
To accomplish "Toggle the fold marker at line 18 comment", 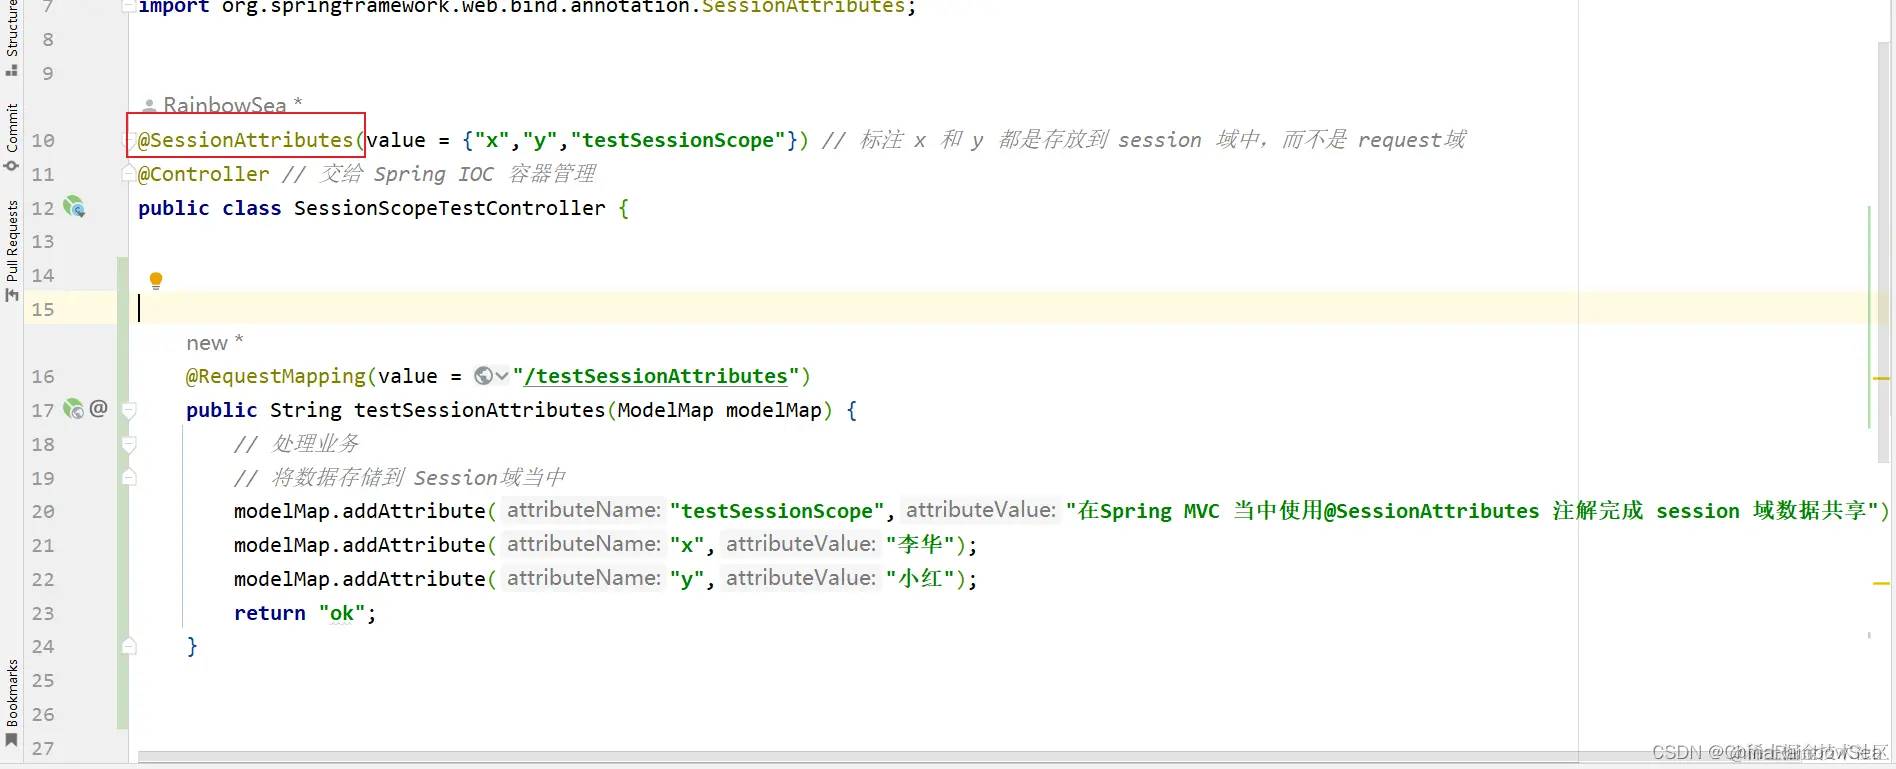I will coord(129,444).
